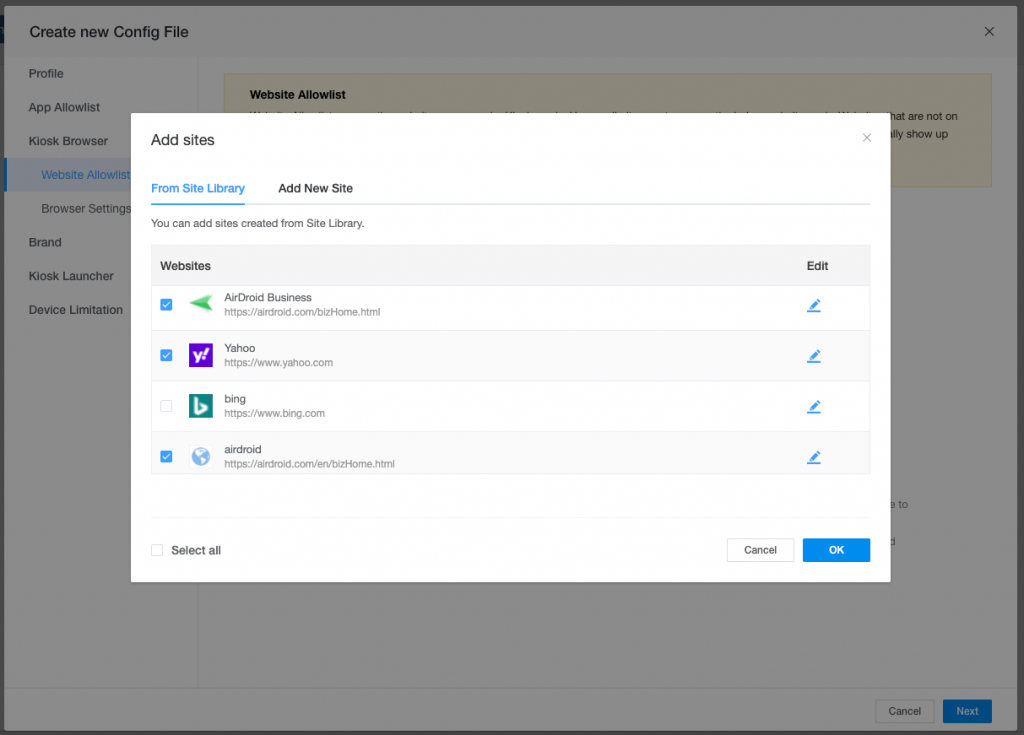
Task: Click the airdroid site name
Action: pyautogui.click(x=243, y=449)
